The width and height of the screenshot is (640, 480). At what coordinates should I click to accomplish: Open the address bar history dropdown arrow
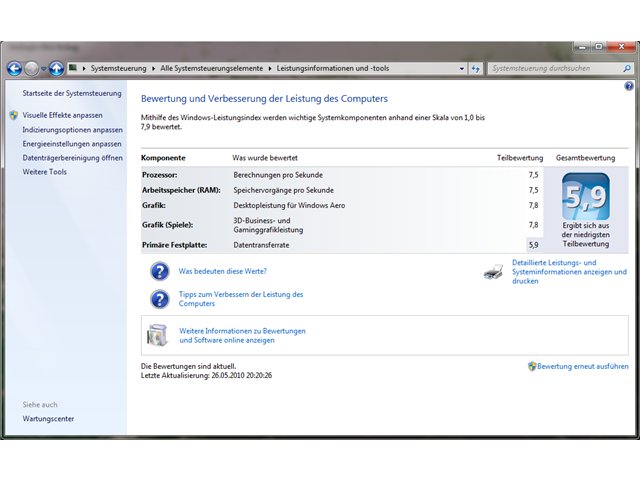click(x=462, y=69)
